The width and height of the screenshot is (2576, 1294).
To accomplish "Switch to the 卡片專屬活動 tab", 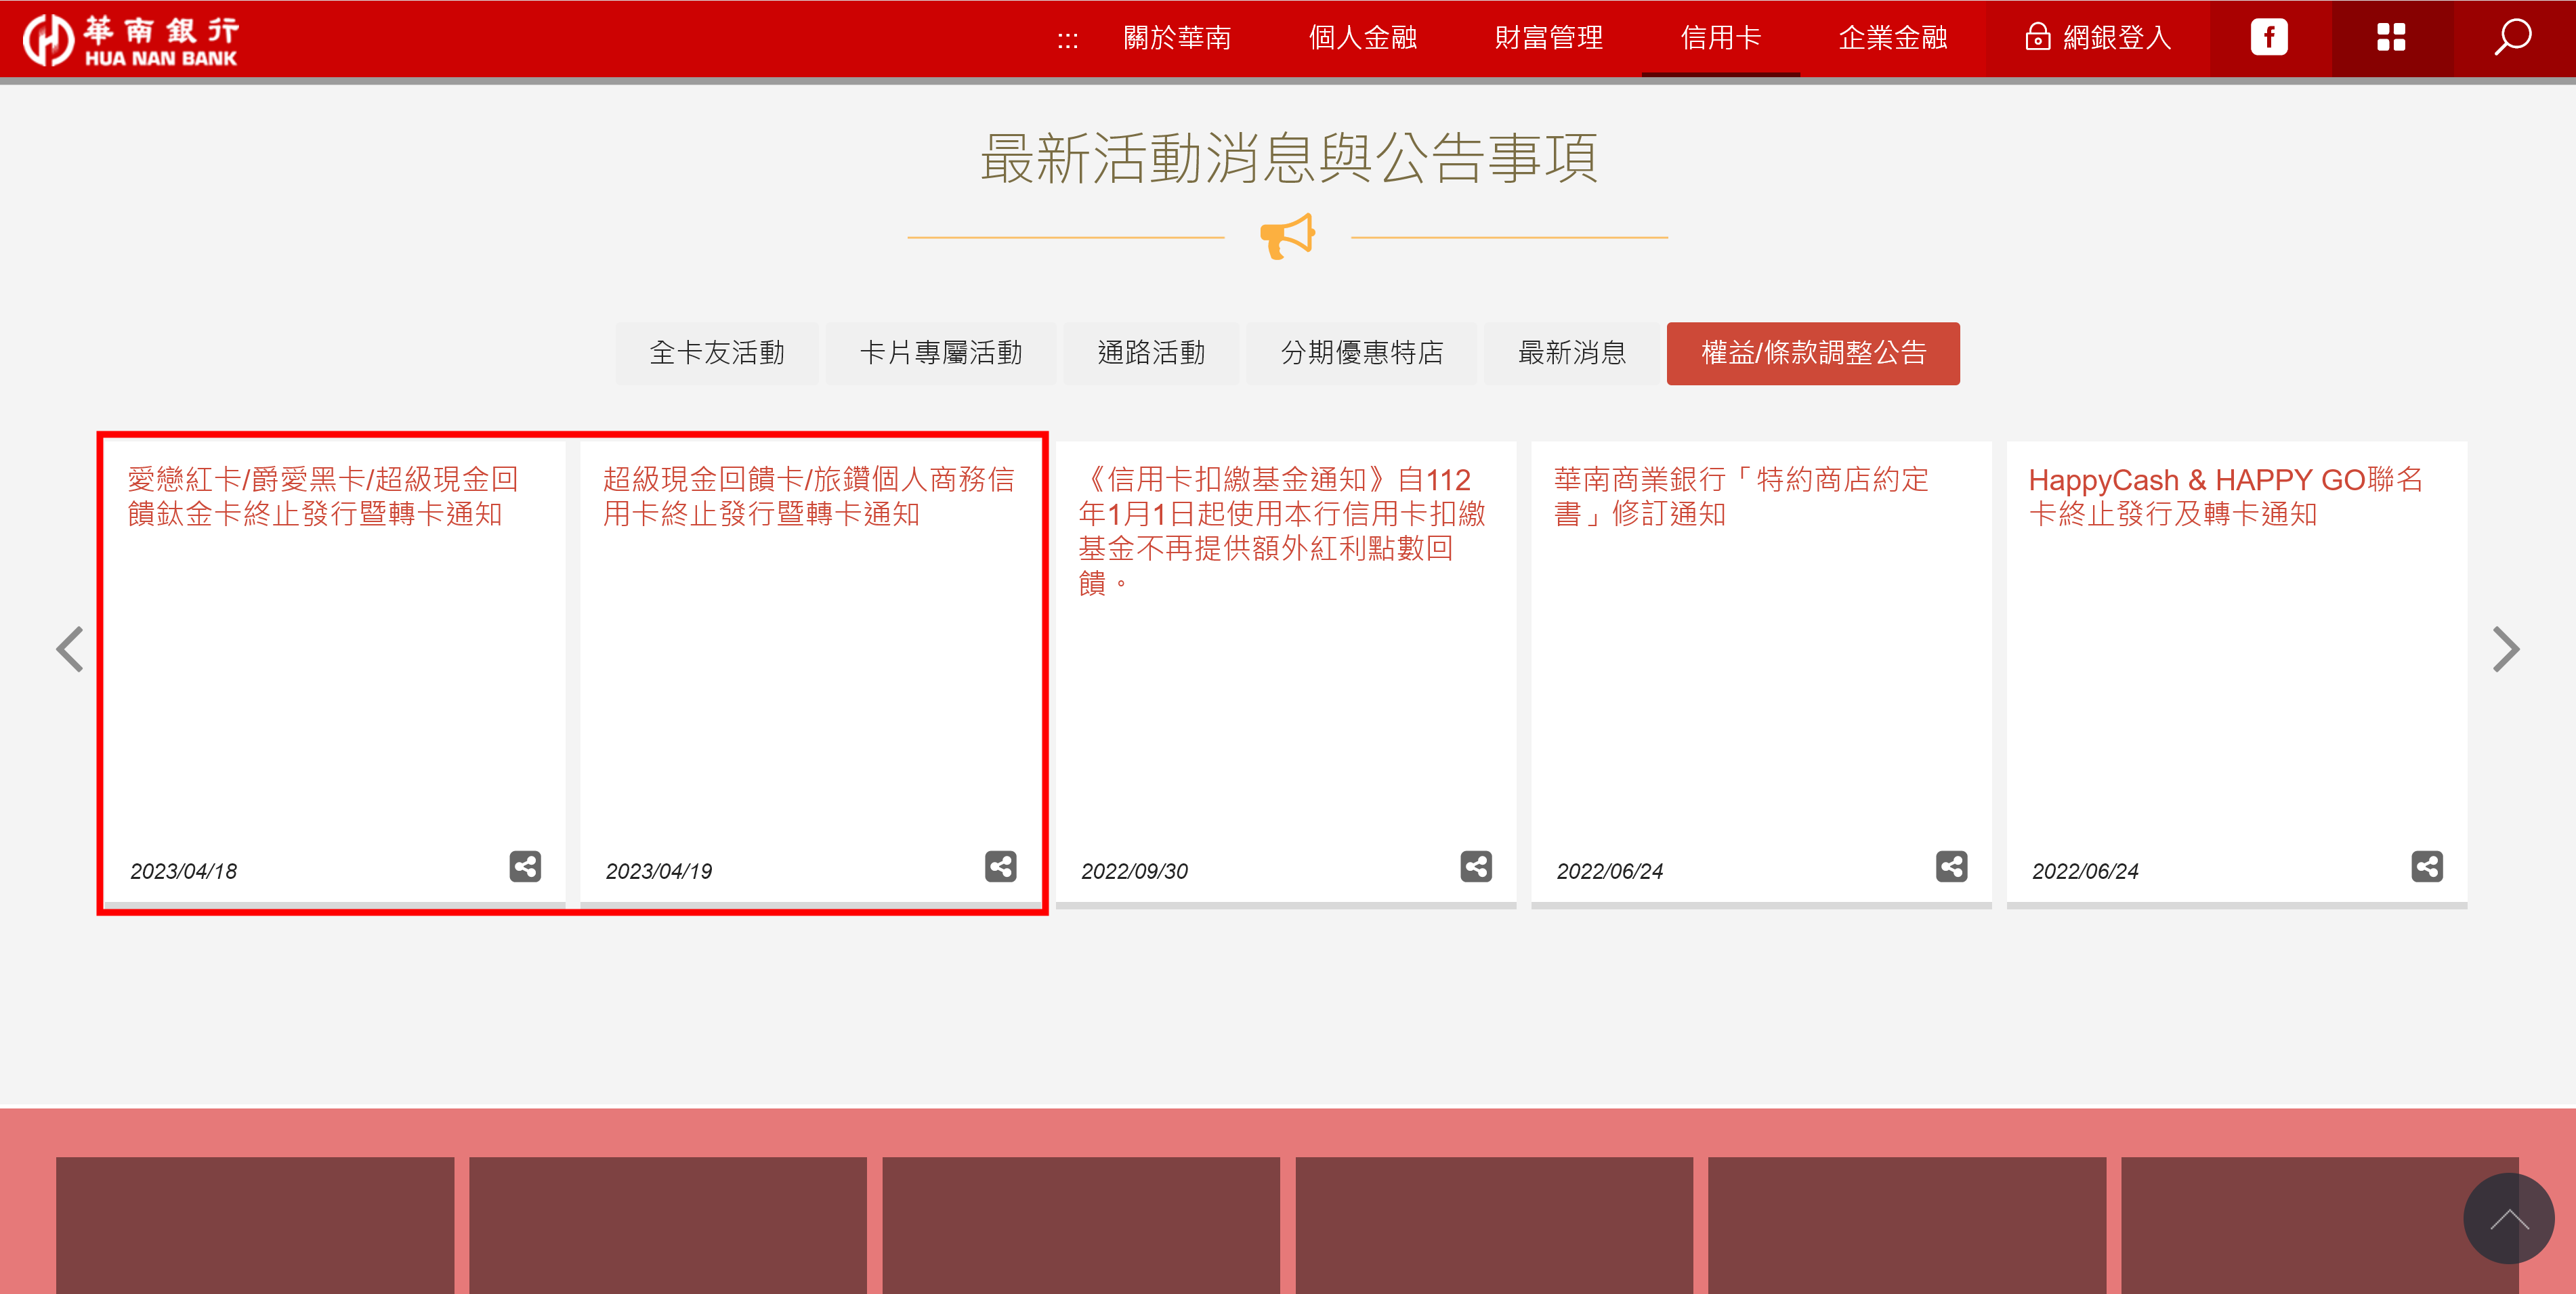I will click(x=941, y=353).
